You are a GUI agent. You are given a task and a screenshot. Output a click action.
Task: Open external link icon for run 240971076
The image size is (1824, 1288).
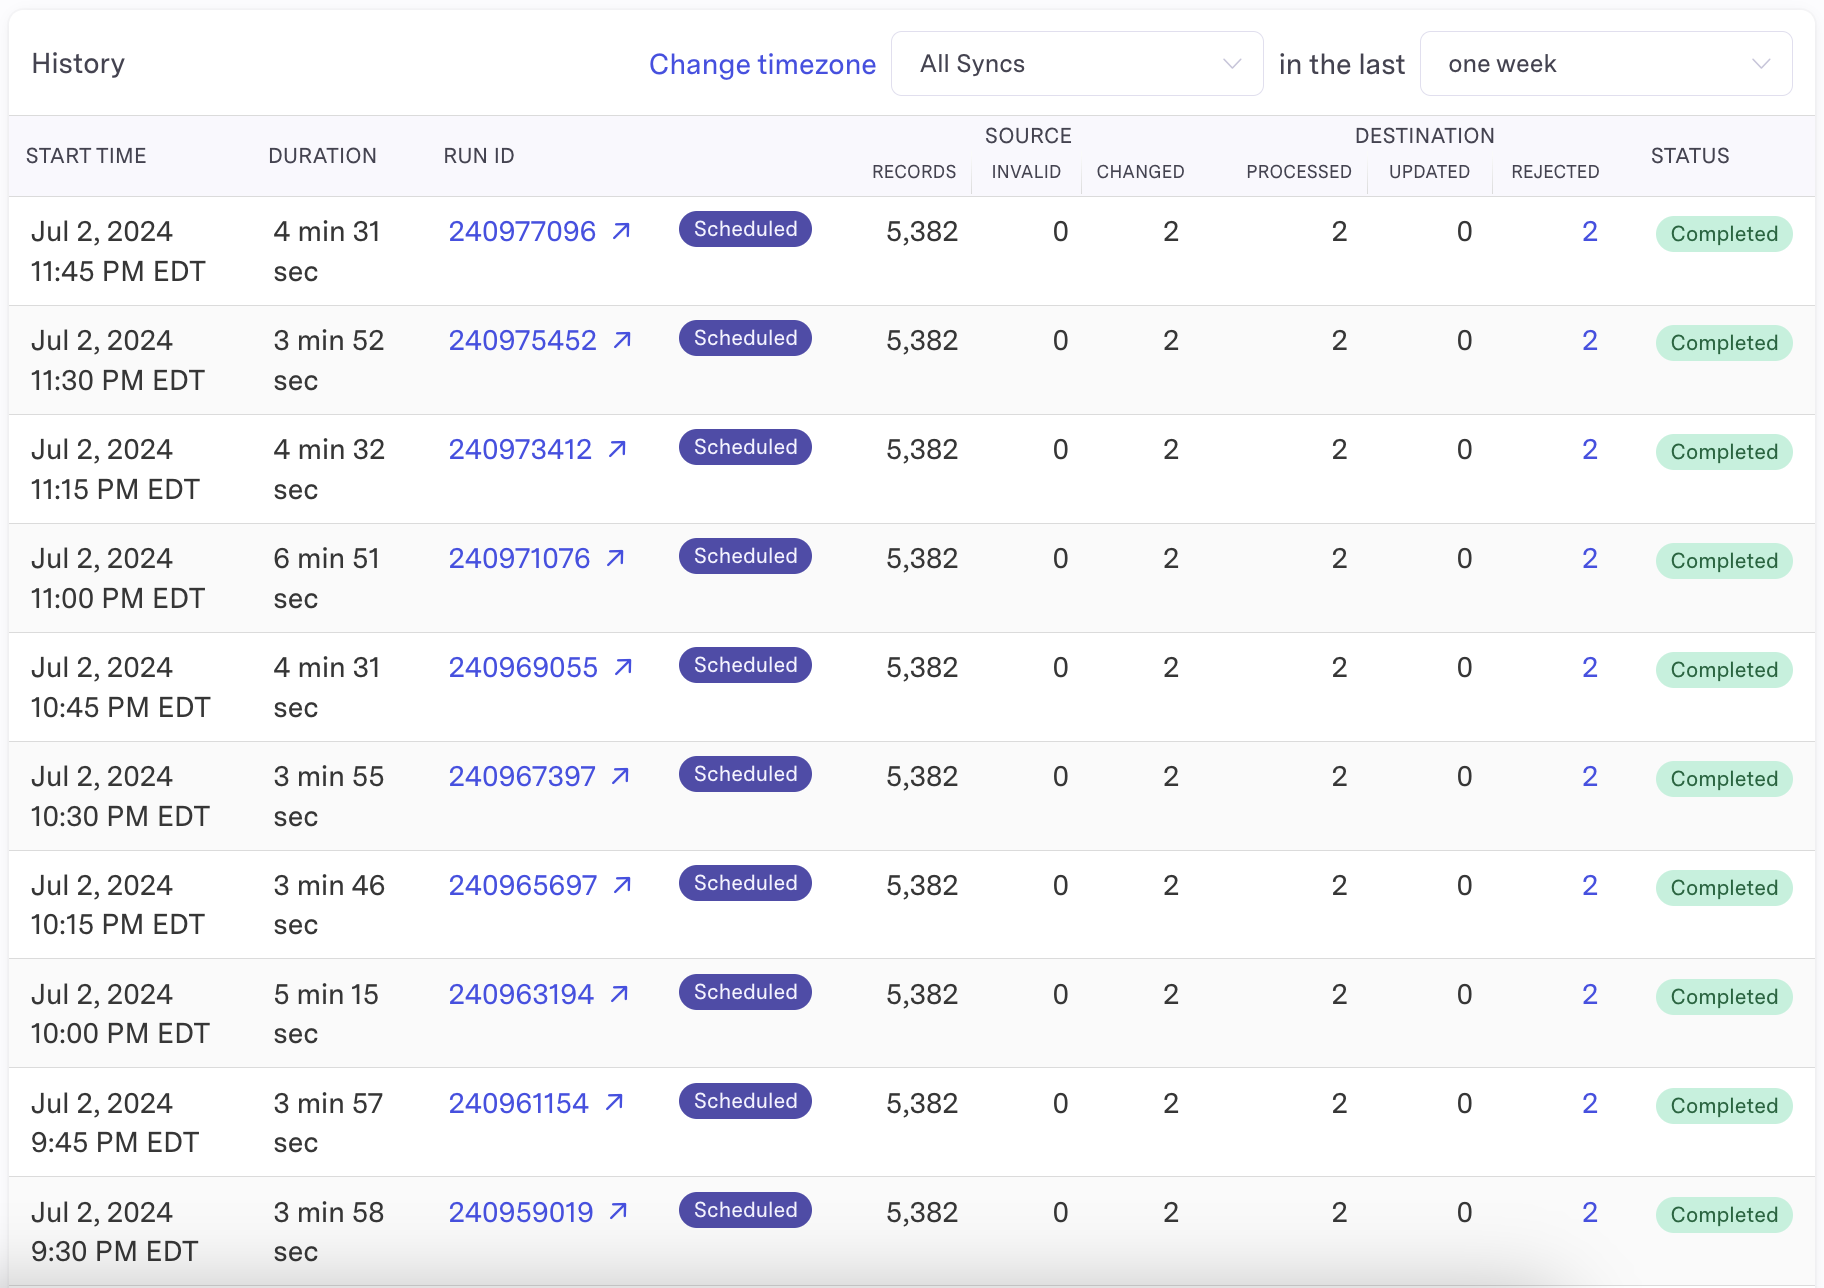[616, 558]
